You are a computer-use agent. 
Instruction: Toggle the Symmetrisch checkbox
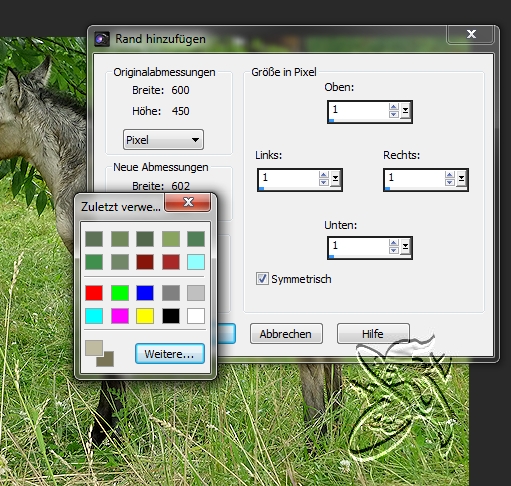pos(262,279)
